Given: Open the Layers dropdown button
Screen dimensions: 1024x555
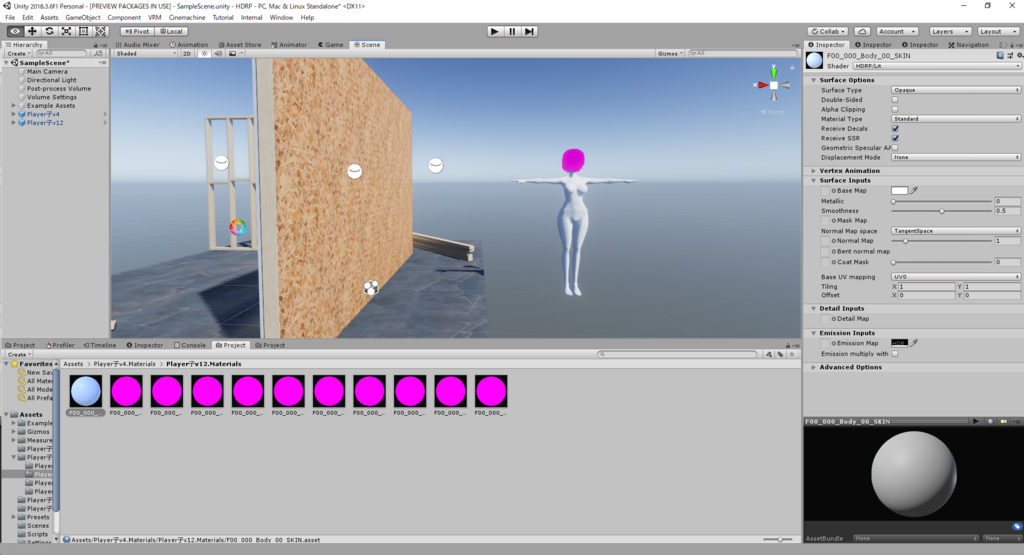Looking at the screenshot, I should tap(949, 31).
